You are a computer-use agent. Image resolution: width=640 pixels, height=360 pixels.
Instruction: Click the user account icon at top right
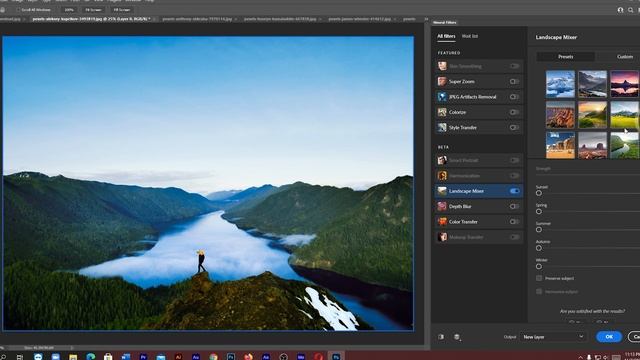[x=620, y=10]
